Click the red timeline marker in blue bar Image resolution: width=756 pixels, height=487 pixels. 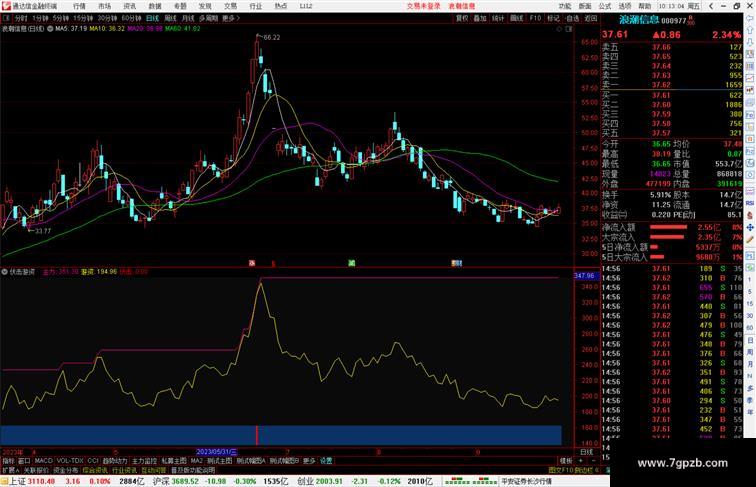pos(256,435)
